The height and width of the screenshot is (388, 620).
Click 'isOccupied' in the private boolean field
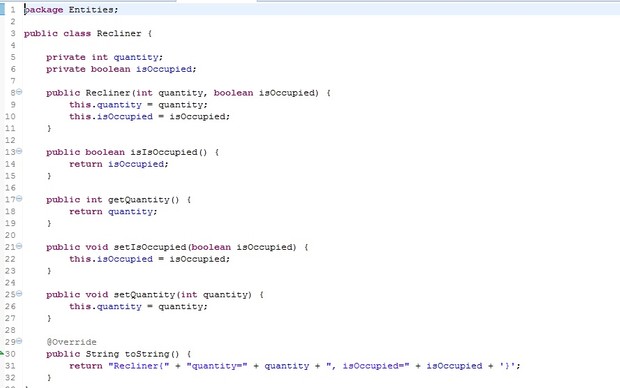pyautogui.click(x=164, y=70)
